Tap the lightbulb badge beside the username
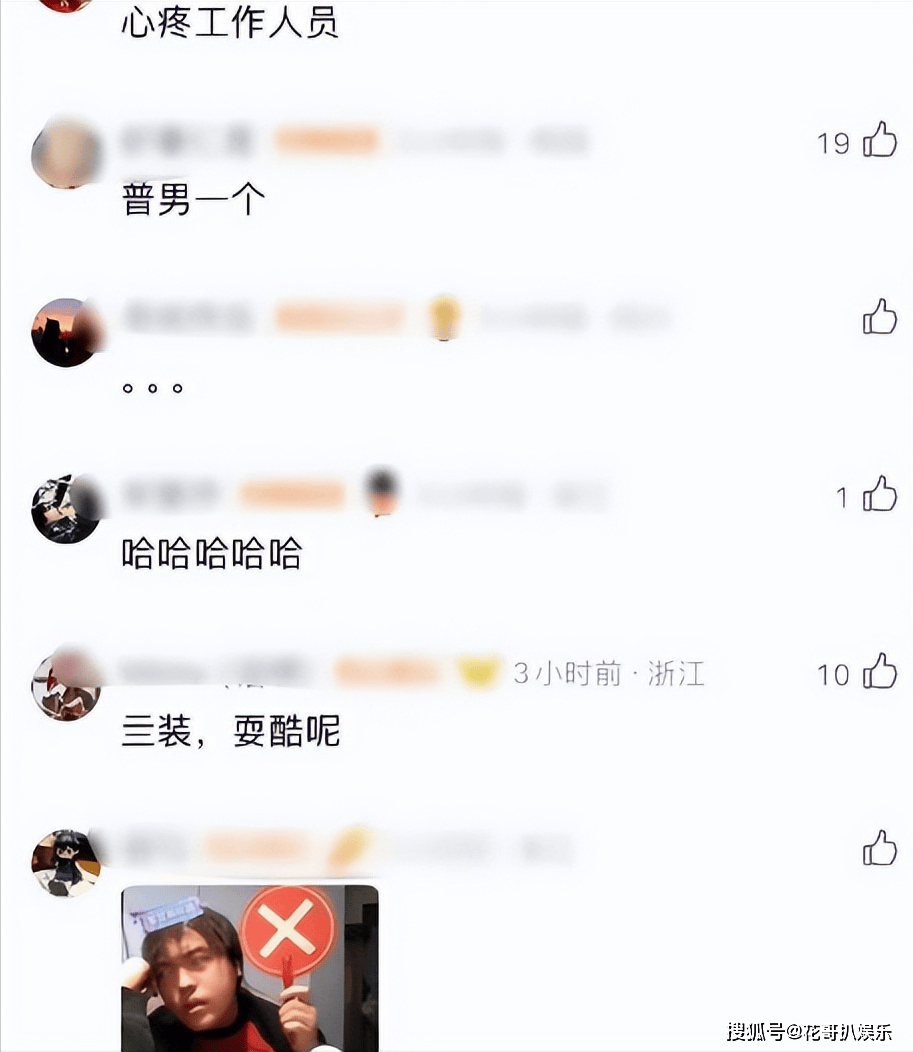913x1052 pixels. tap(444, 317)
